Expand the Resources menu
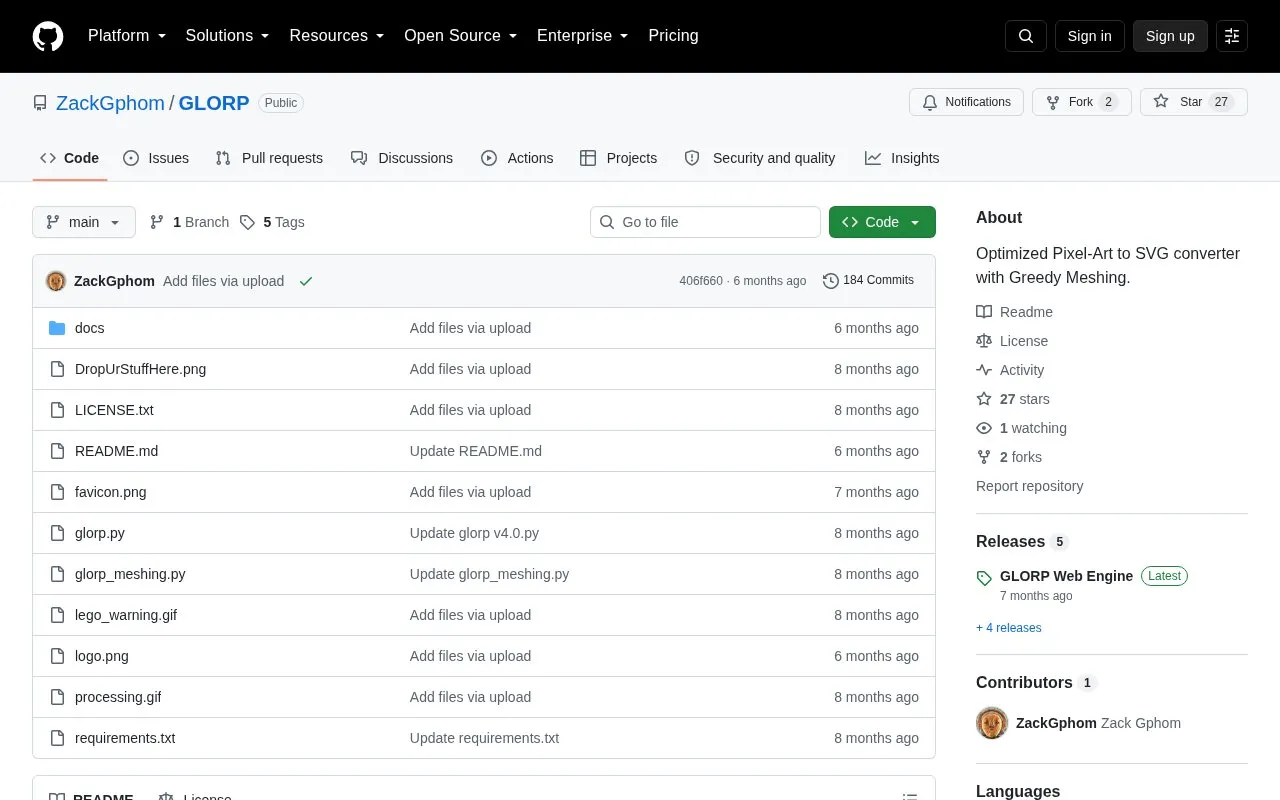 (337, 36)
